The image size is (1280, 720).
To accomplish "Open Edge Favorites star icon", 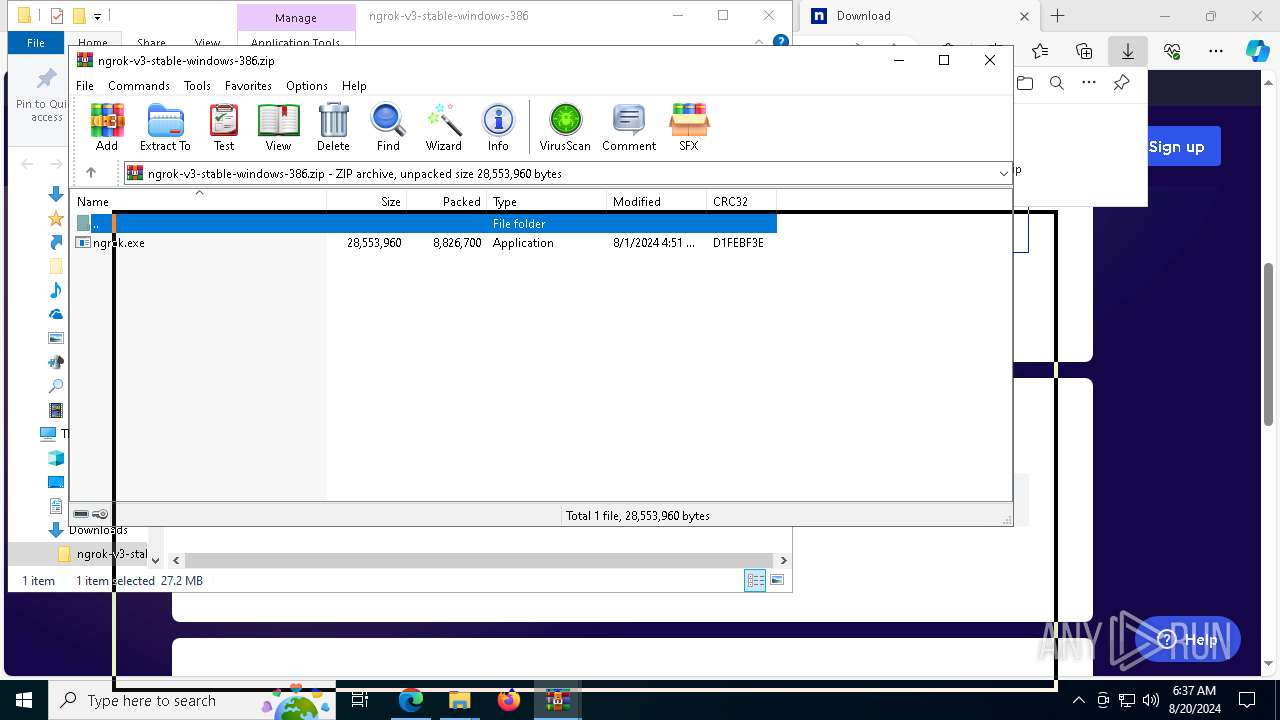I will click(x=1040, y=51).
